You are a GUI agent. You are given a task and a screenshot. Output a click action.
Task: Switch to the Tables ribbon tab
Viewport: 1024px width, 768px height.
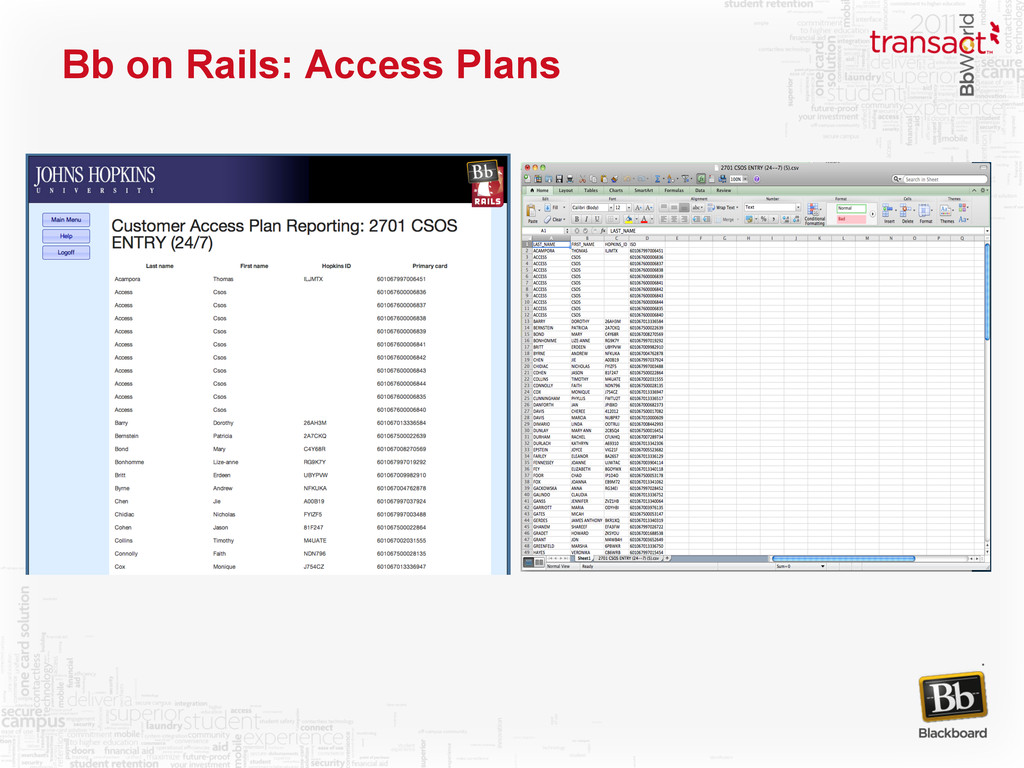tap(591, 190)
